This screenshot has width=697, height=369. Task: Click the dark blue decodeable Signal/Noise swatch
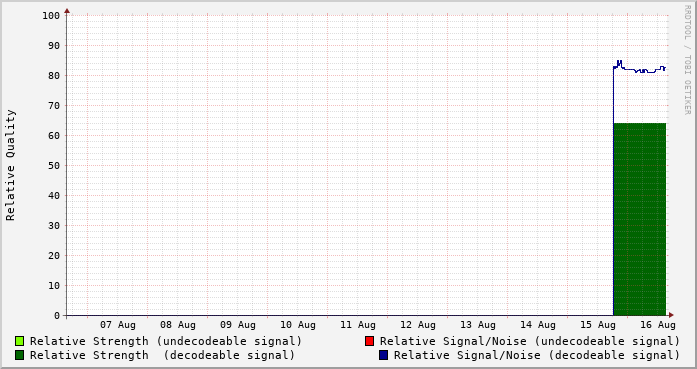pyautogui.click(x=383, y=355)
